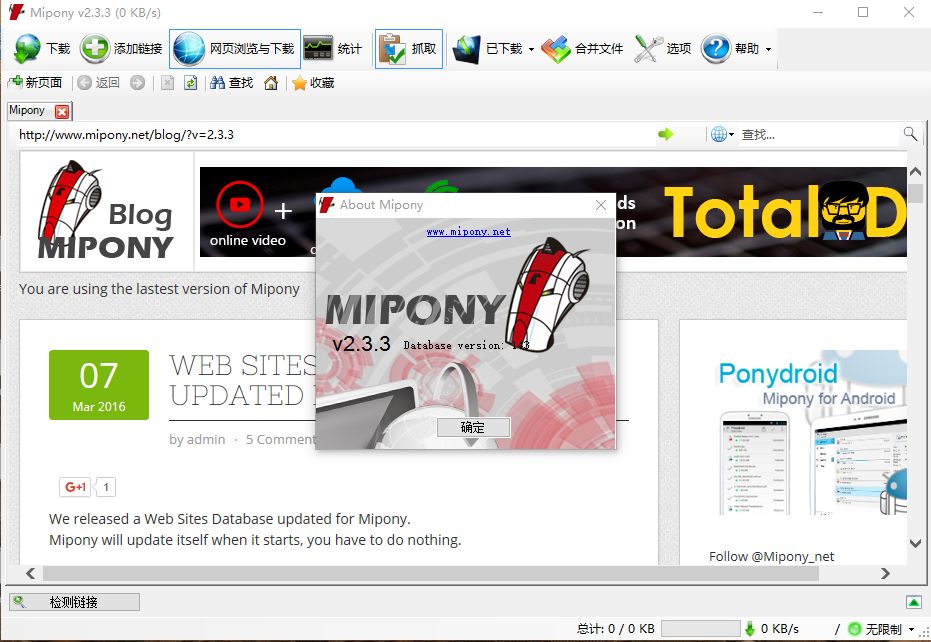931x642 pixels.
Task: Open 选项 options settings
Action: coord(663,49)
